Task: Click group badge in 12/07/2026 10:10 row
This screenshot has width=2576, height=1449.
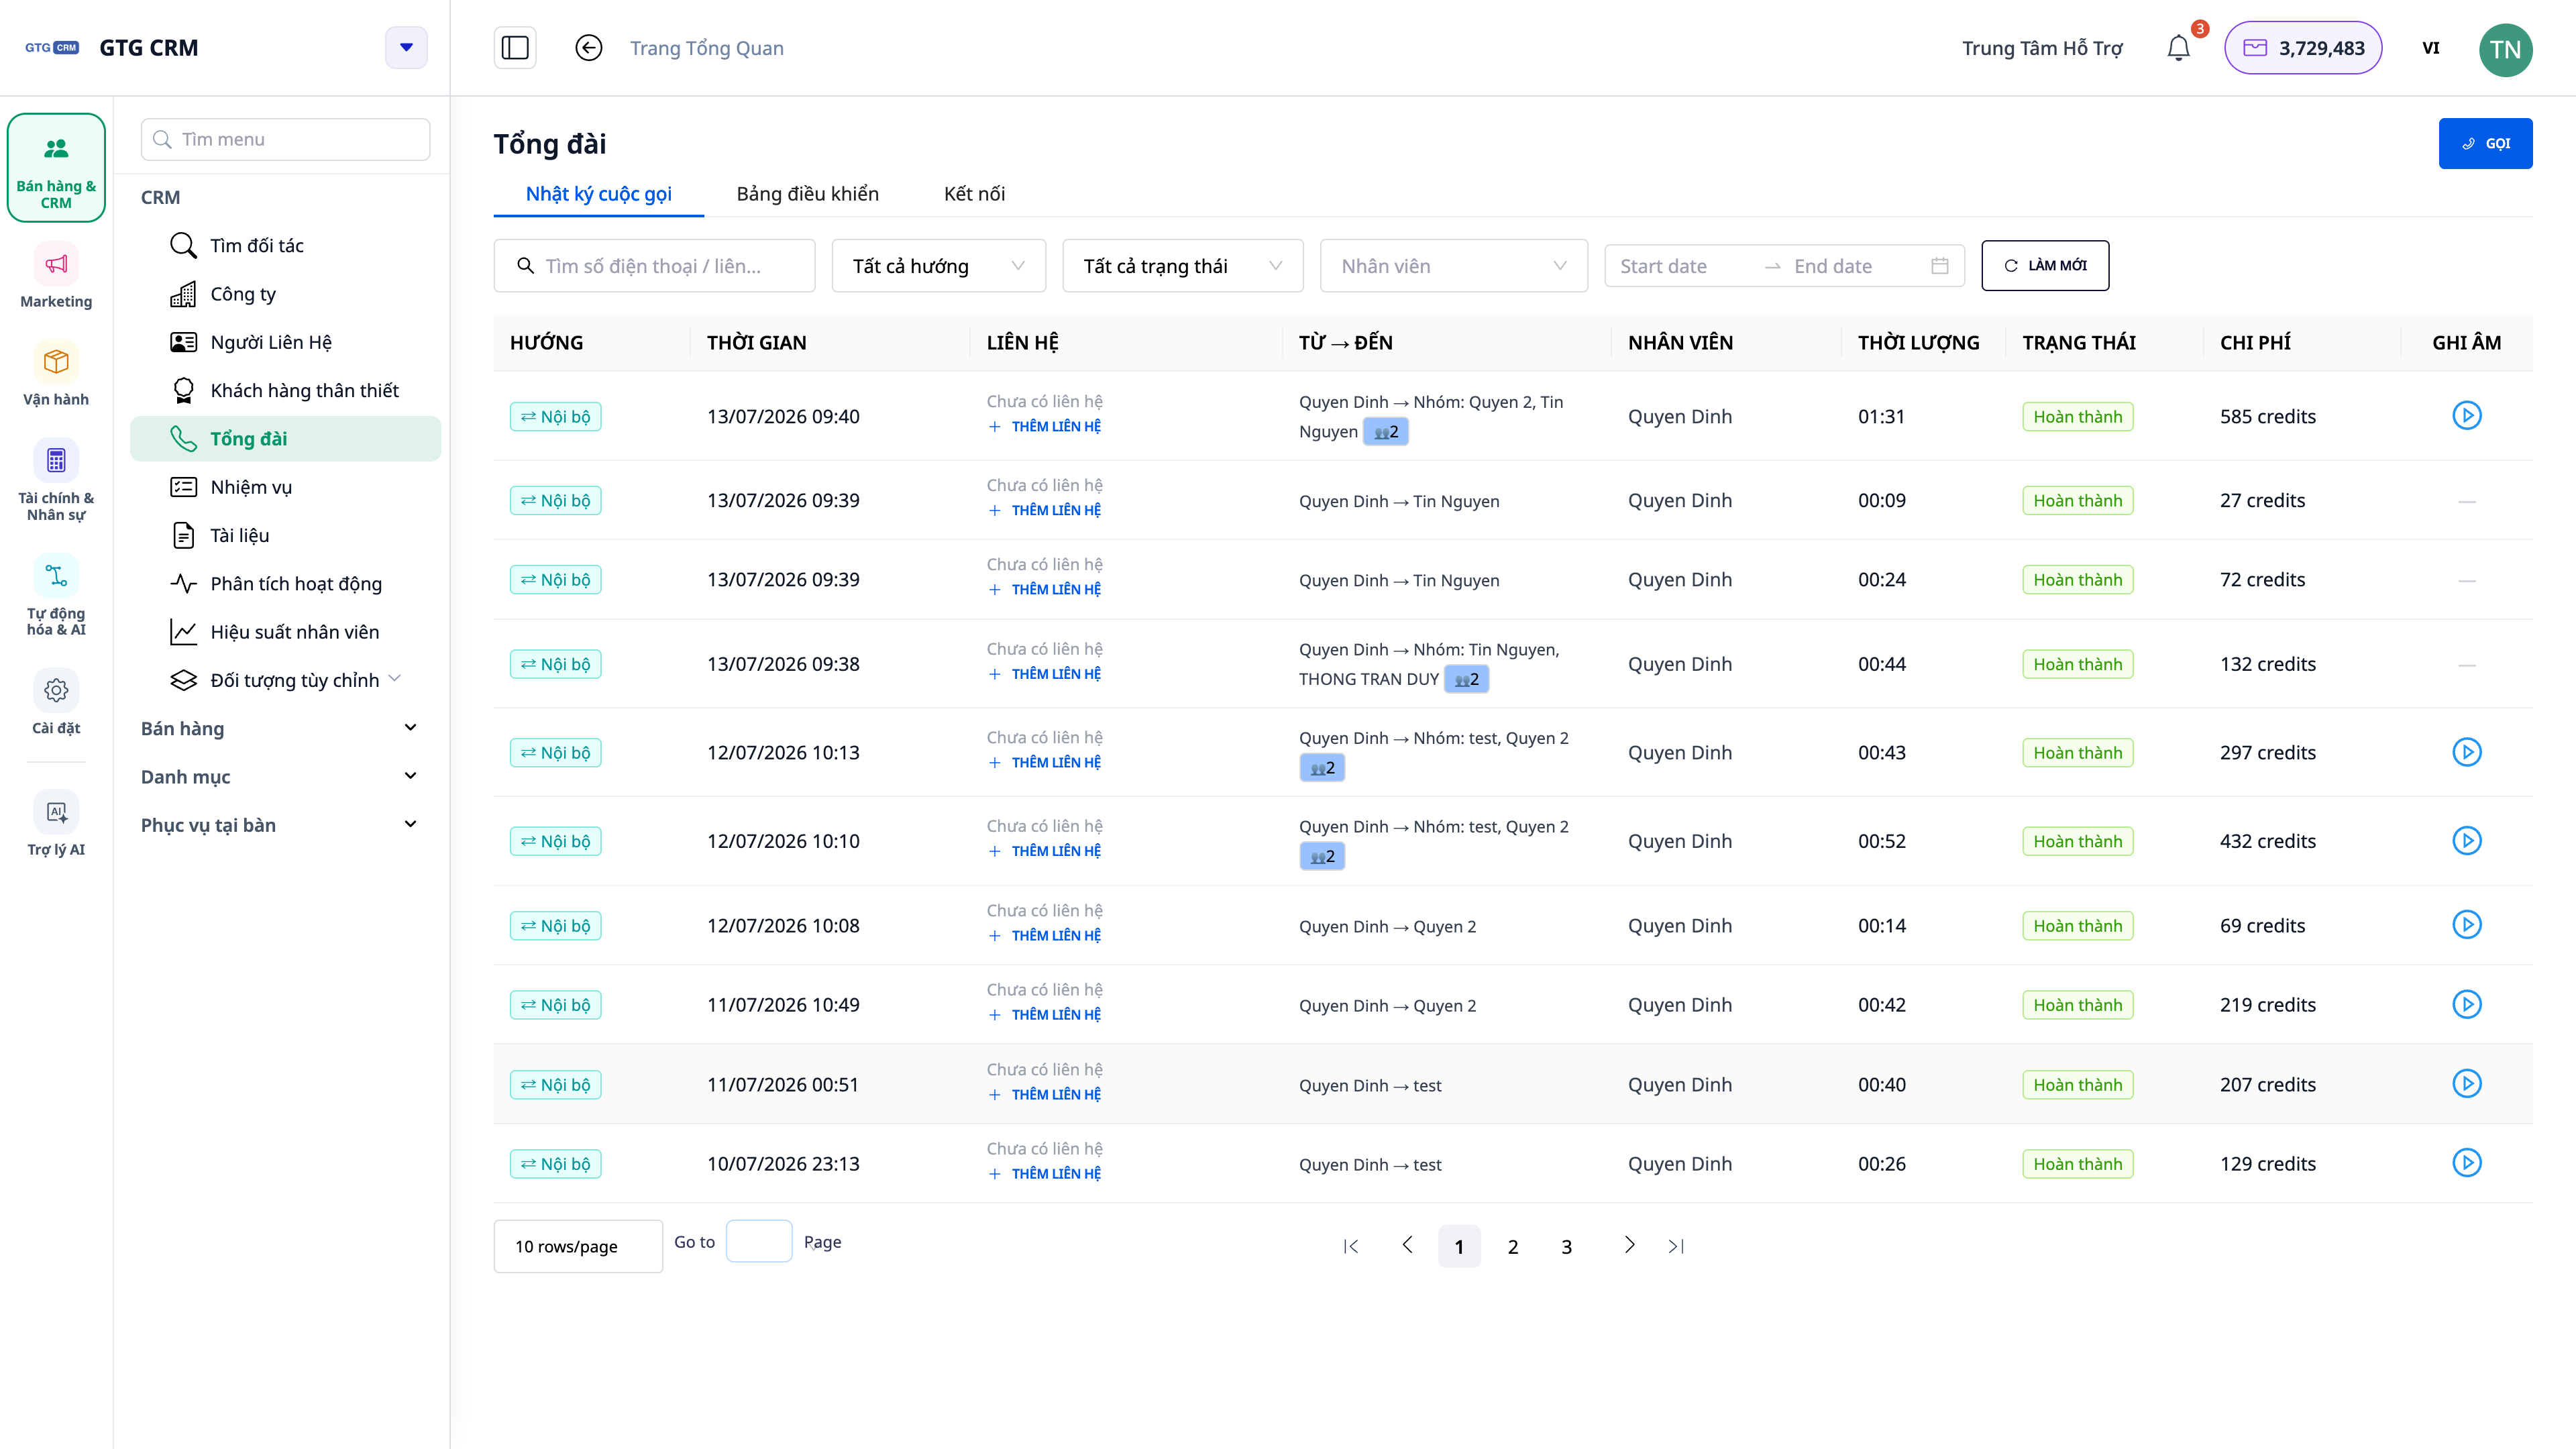Action: coord(1322,857)
